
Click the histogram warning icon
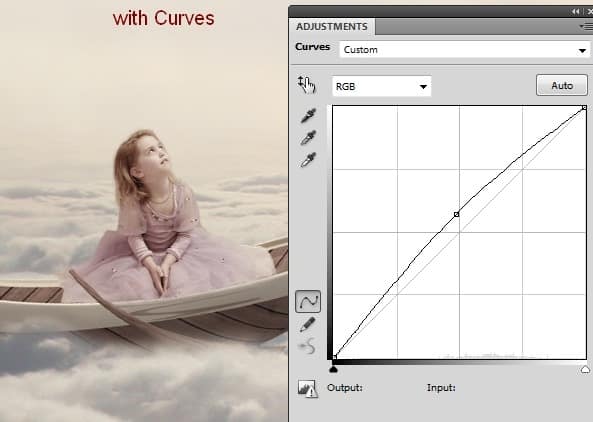307,389
